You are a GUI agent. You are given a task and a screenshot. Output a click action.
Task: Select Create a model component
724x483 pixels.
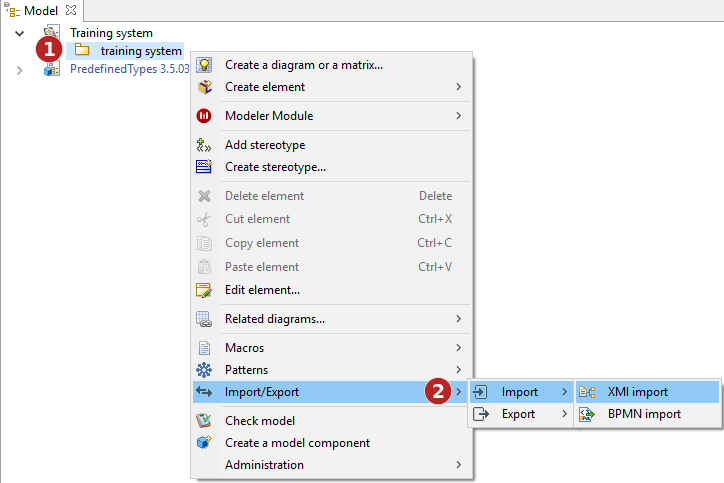click(297, 443)
